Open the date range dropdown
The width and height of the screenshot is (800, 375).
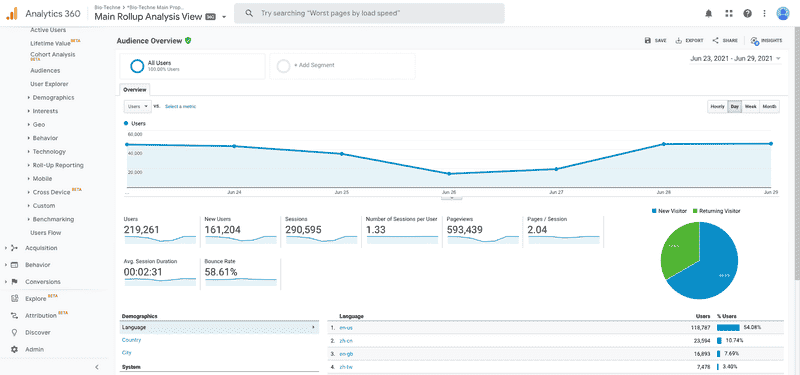coord(735,59)
